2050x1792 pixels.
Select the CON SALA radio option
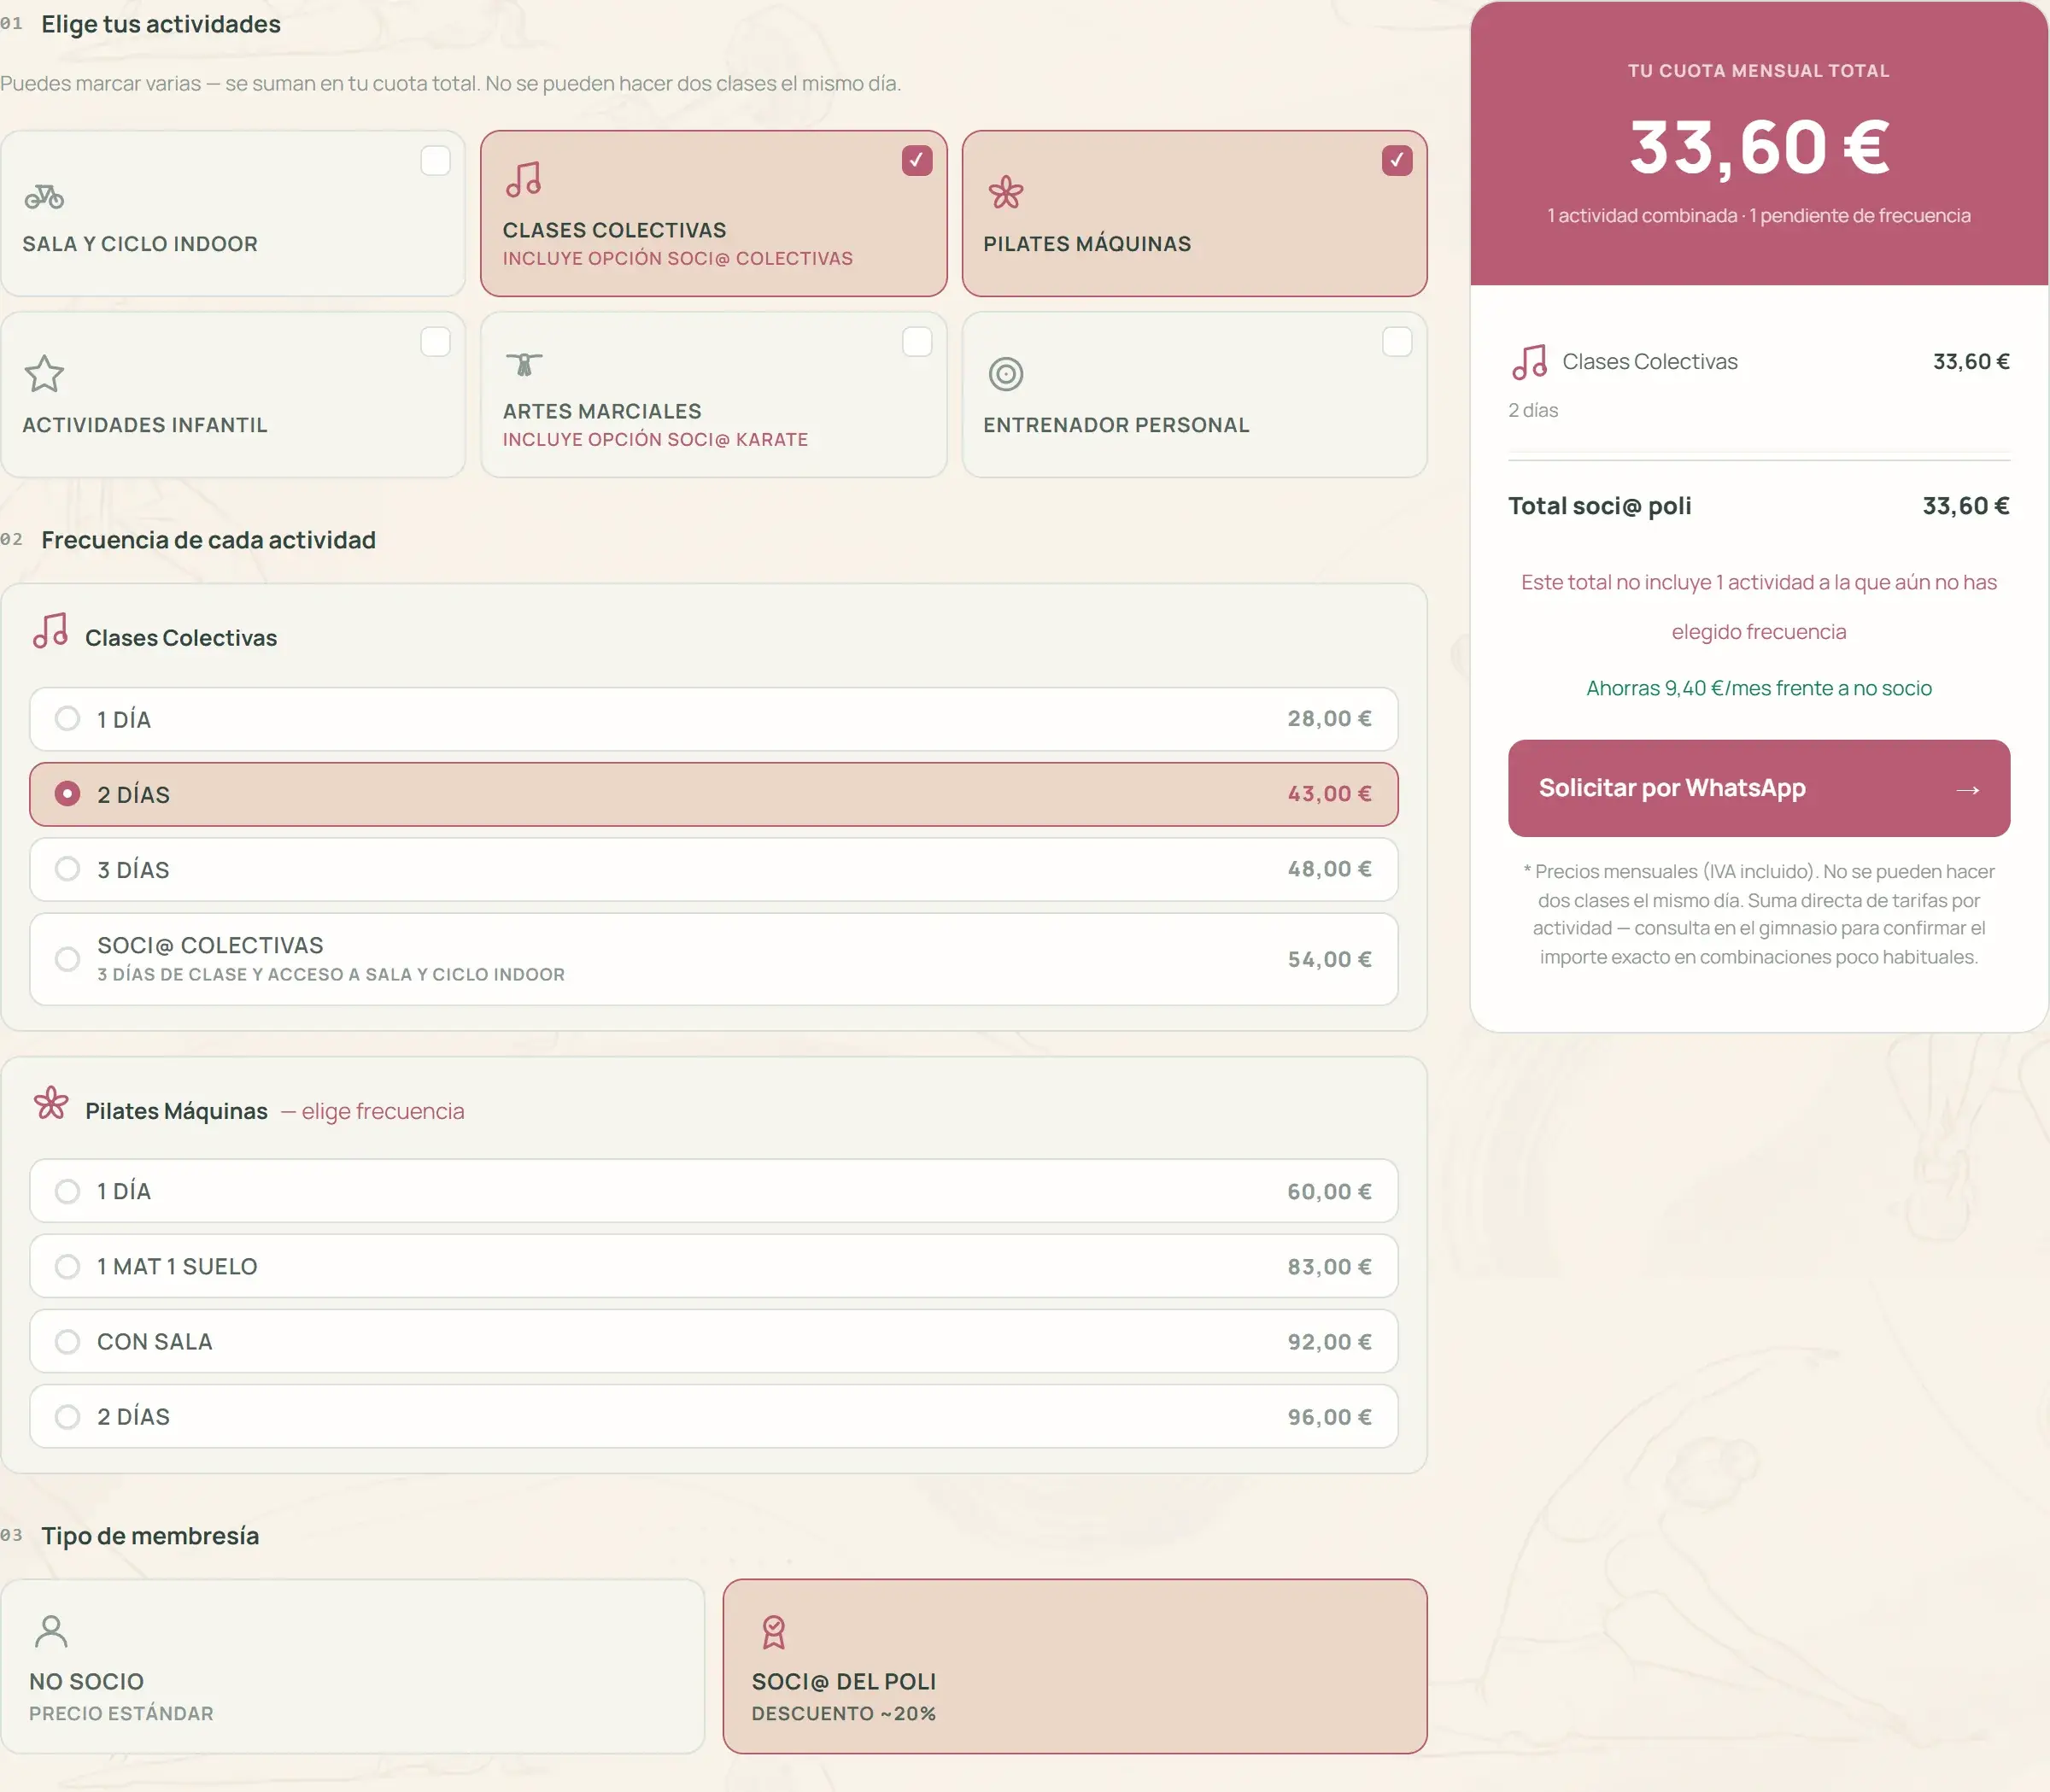point(67,1340)
